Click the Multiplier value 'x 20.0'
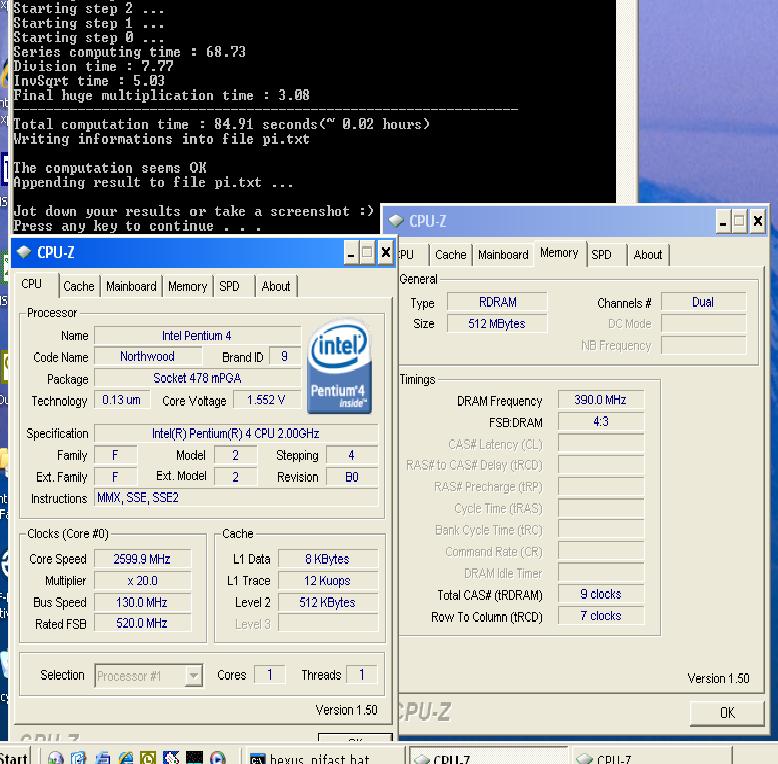778x764 pixels. (142, 580)
